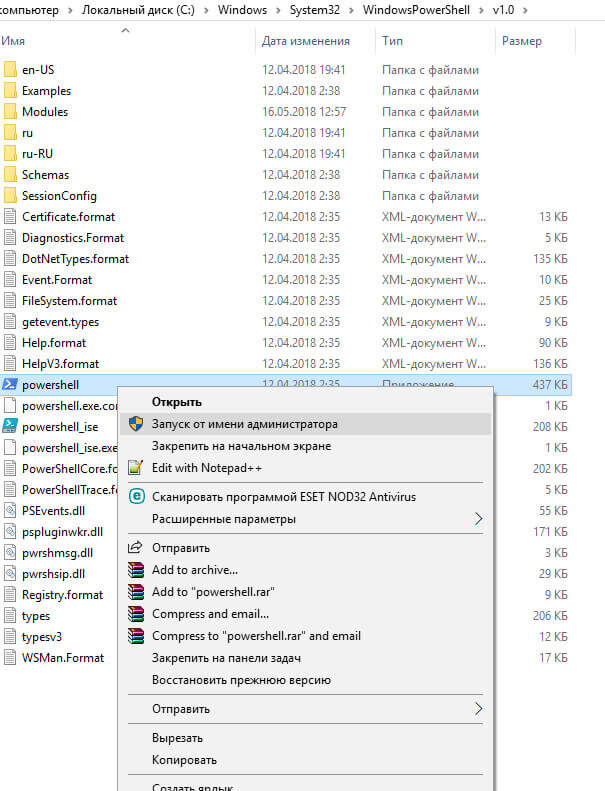This screenshot has width=605, height=791.
Task: Go to Локальный диск (C:) in breadcrumb
Action: 138,10
